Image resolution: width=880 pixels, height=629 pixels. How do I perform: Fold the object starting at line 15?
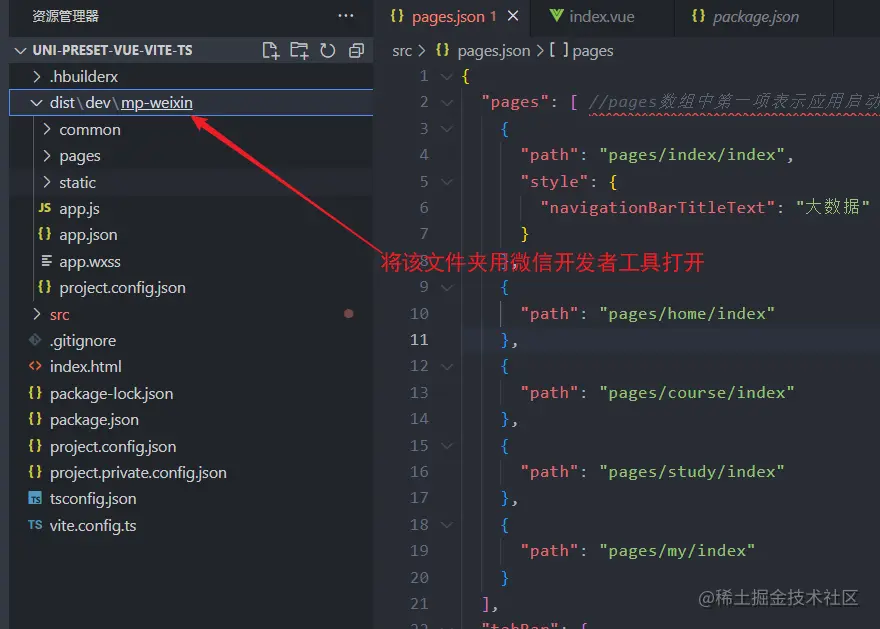click(447, 446)
